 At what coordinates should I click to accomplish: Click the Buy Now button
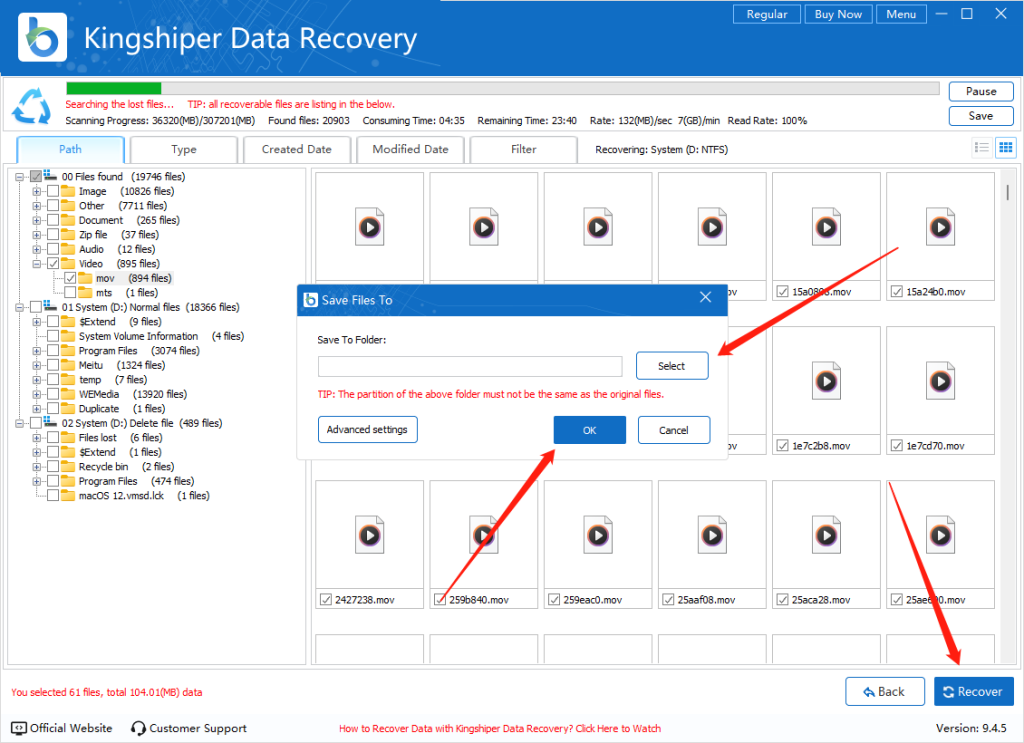tap(838, 14)
